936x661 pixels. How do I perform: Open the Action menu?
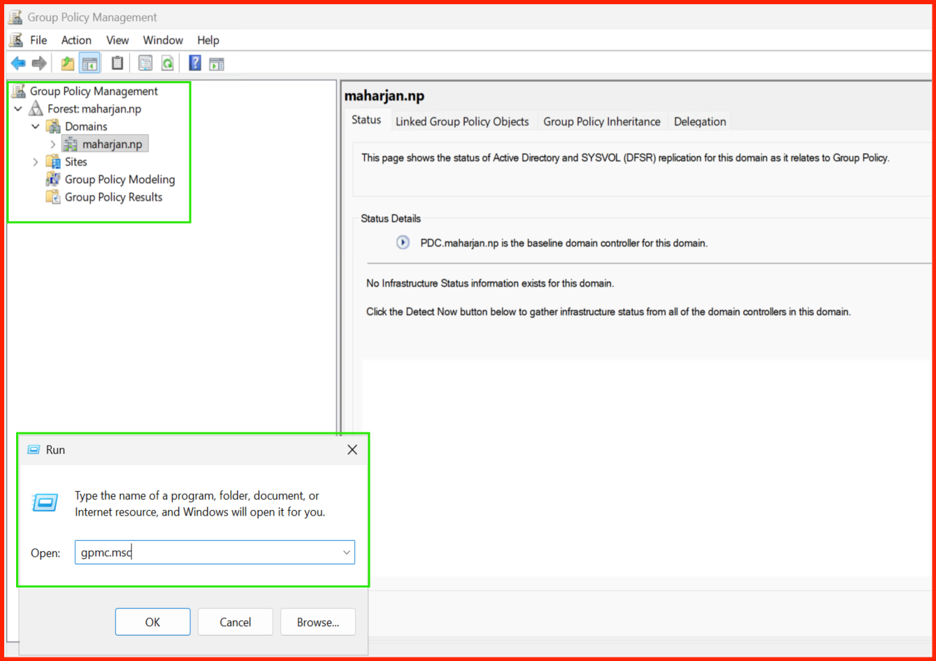tap(76, 40)
